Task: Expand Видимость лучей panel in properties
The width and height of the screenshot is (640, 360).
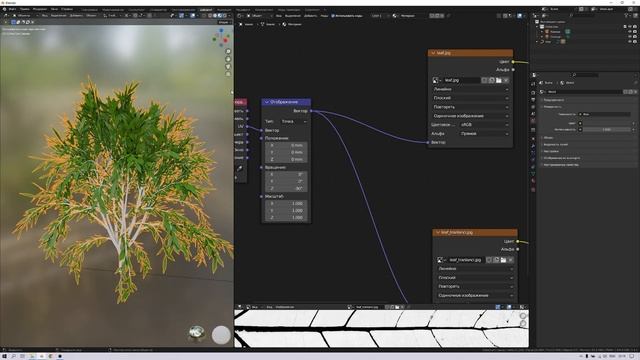Action: (x=556, y=144)
